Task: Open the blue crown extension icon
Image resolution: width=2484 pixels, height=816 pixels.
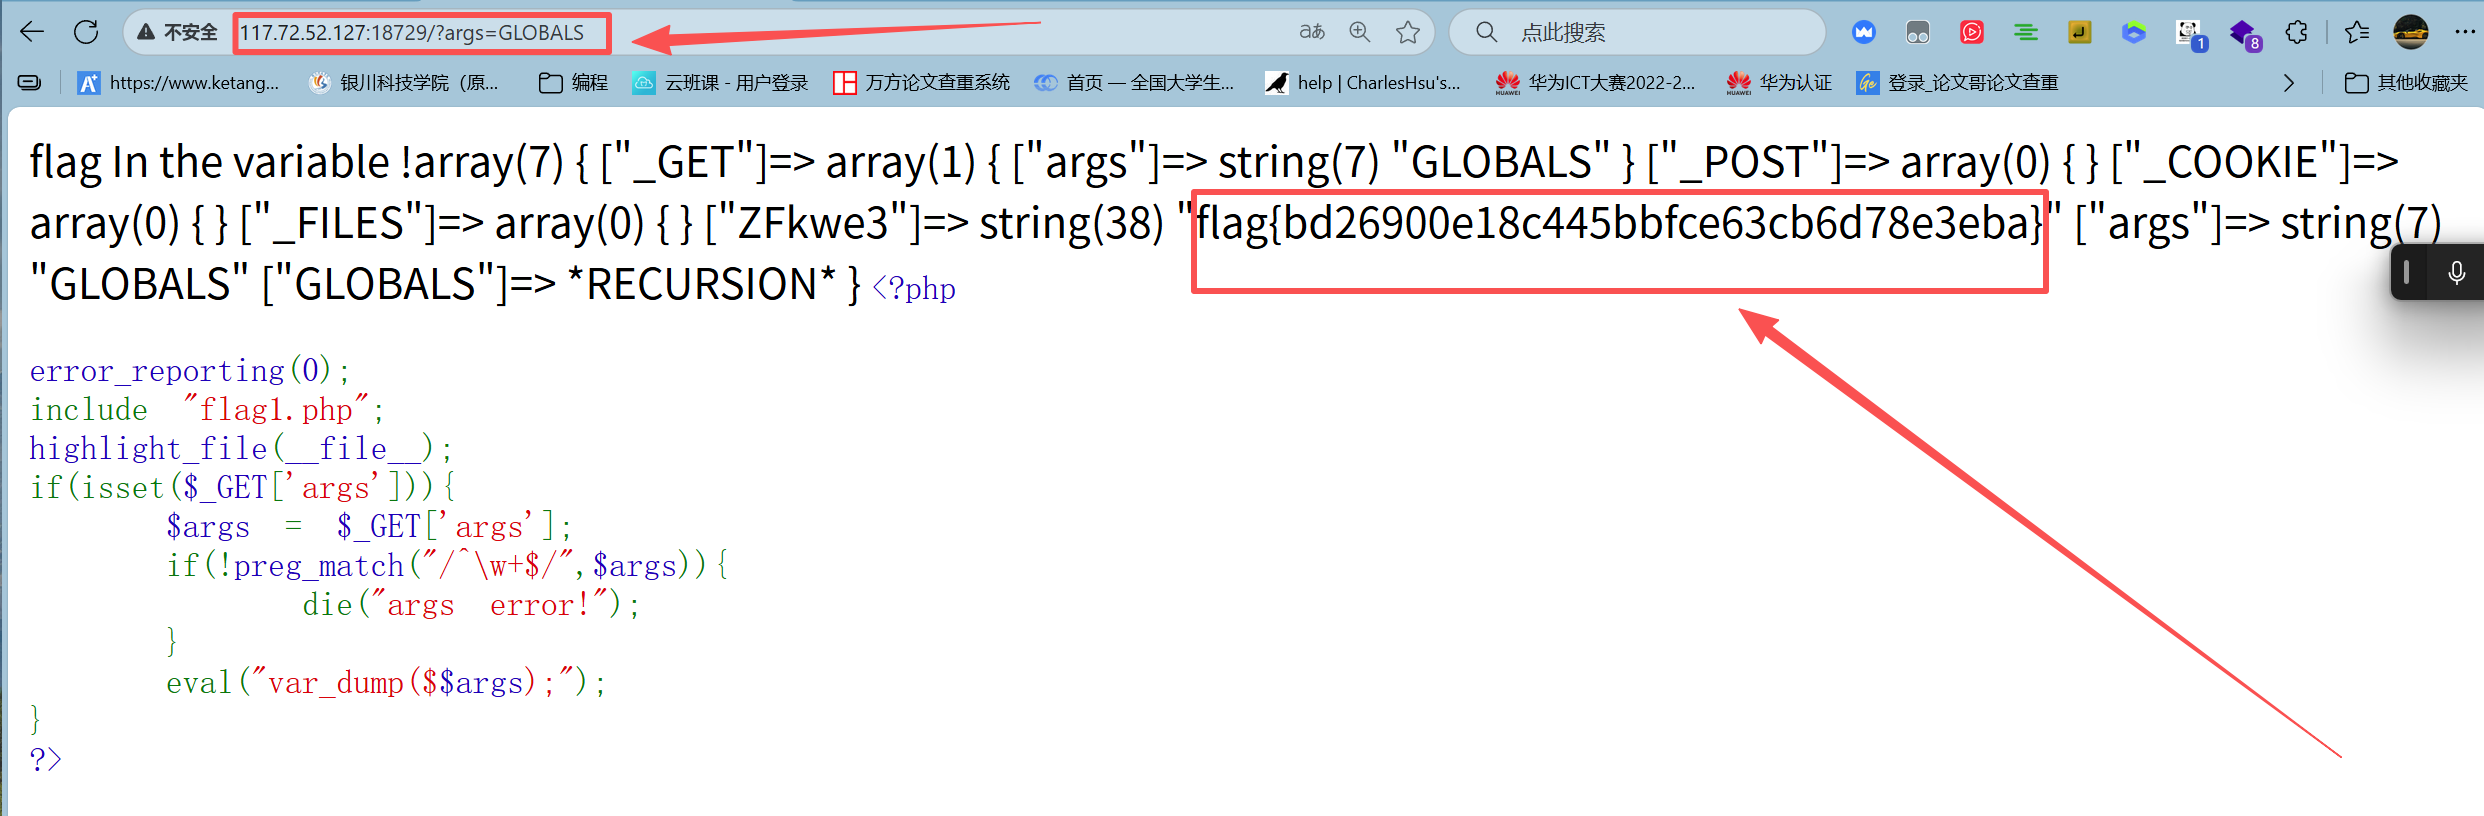Action: click(1864, 32)
